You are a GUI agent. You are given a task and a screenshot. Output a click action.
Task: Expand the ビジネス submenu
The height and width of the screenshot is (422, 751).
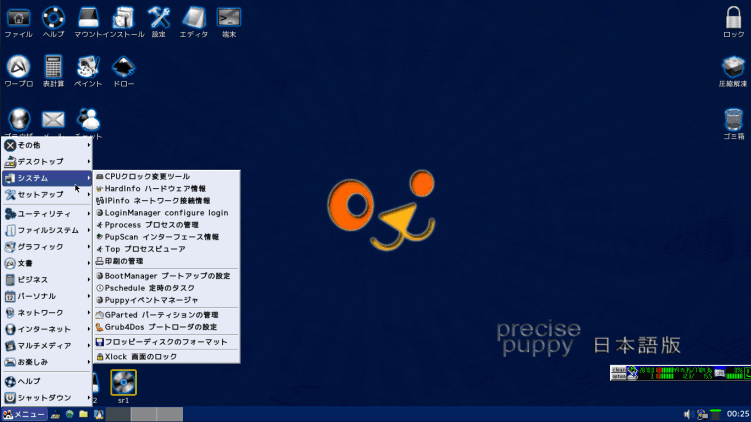47,280
